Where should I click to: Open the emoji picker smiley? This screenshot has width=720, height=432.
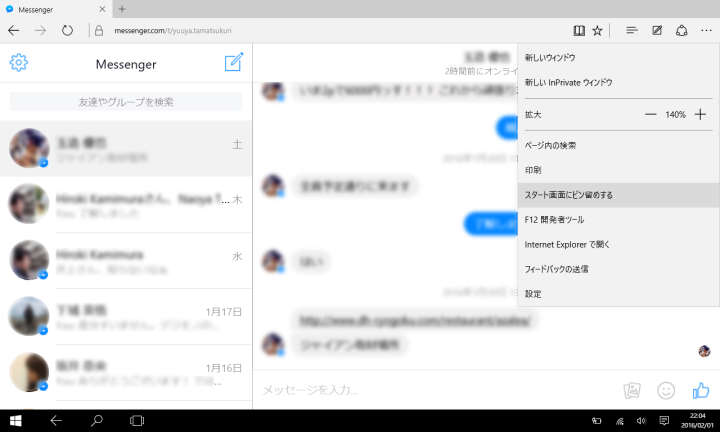coord(666,391)
